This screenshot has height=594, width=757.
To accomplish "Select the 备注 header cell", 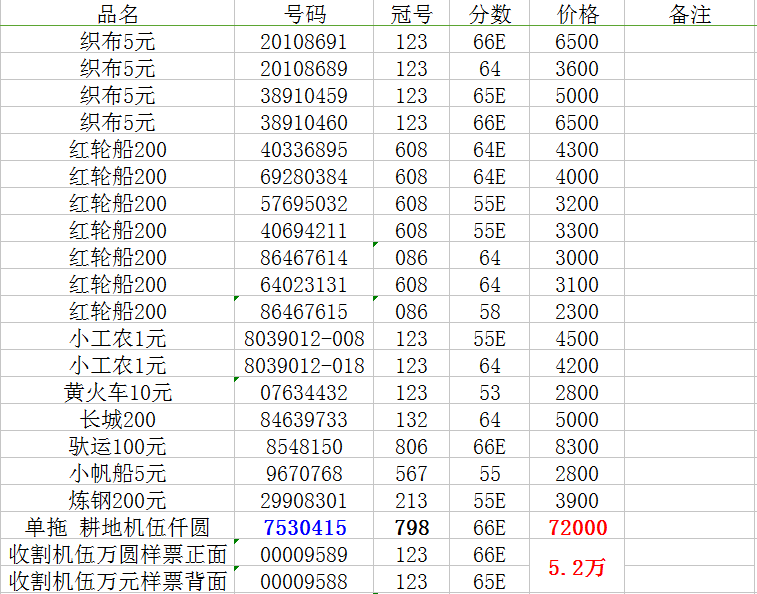I will click(x=690, y=14).
